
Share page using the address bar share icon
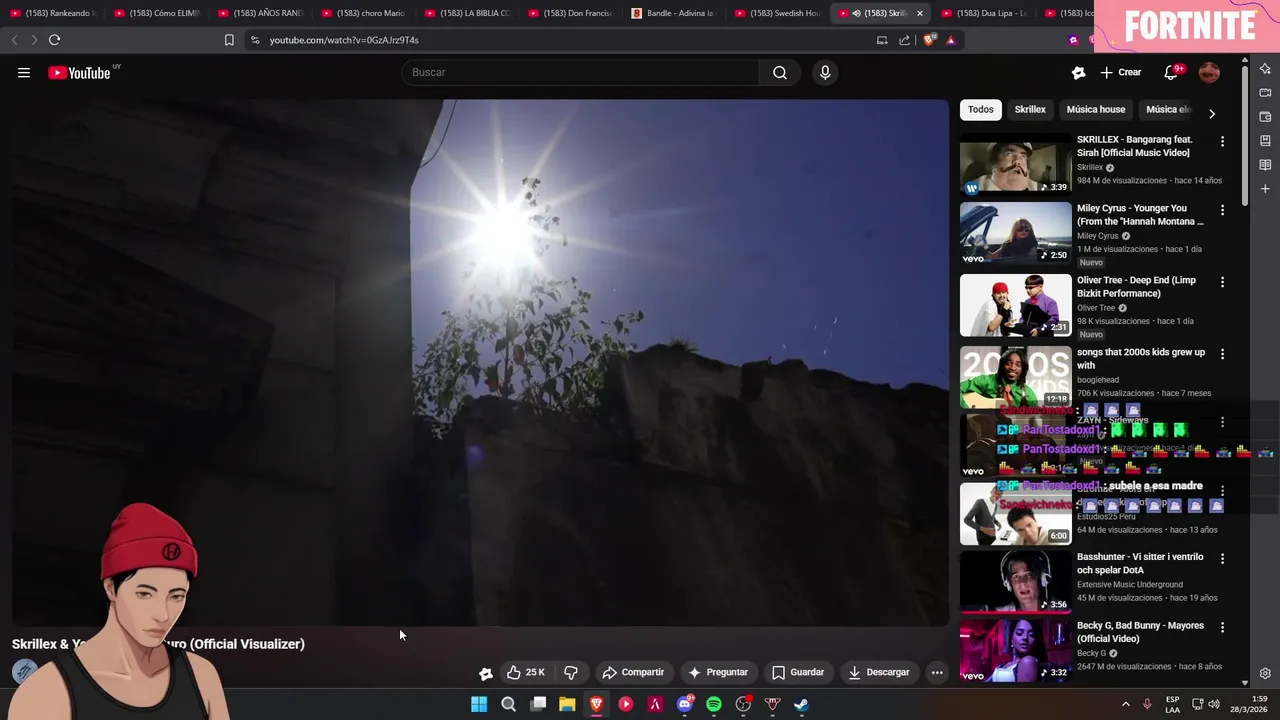click(x=905, y=40)
